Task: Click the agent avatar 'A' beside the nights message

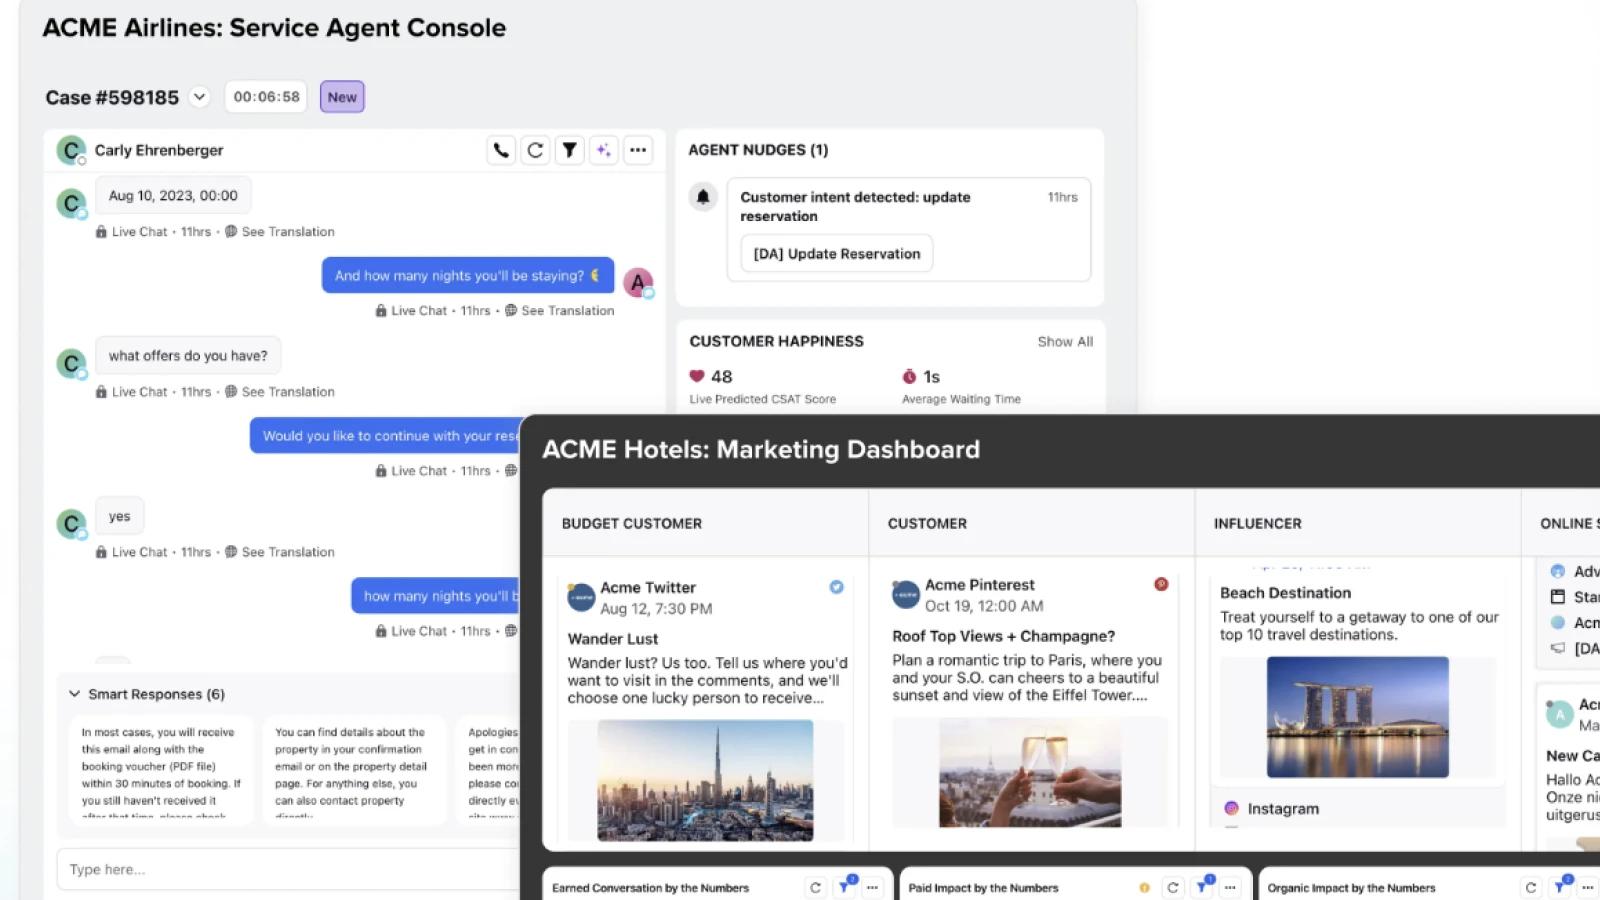Action: coord(638,283)
